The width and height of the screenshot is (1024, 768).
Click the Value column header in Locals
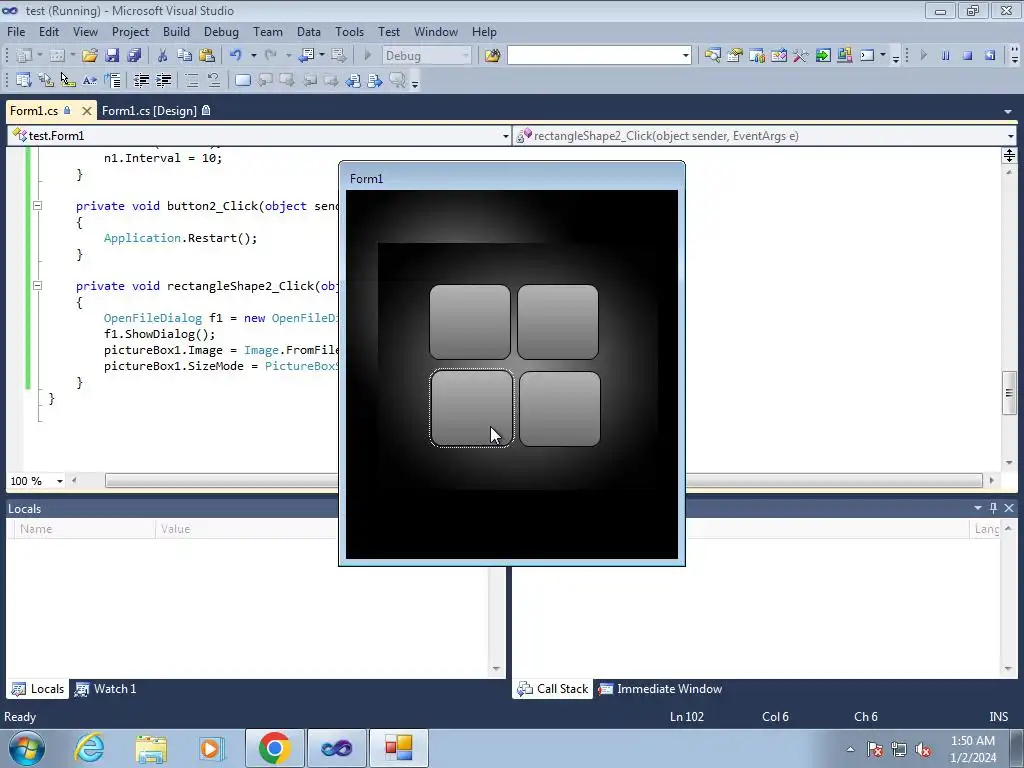click(x=247, y=529)
